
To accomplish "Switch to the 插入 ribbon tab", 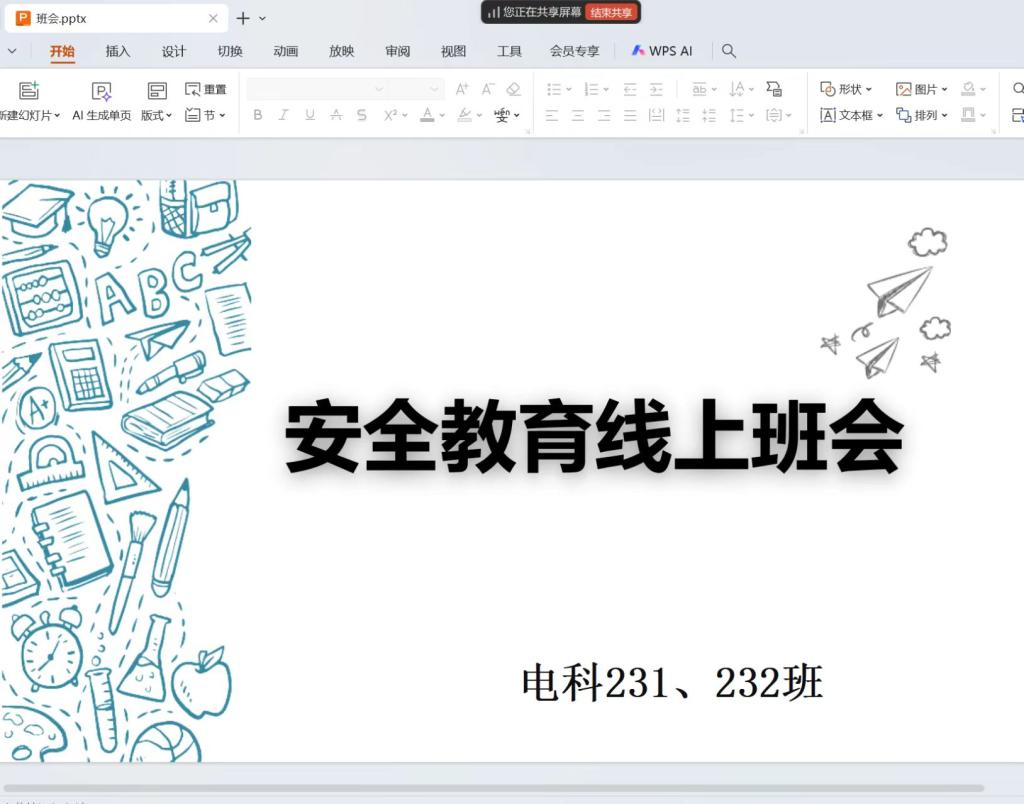I will (x=118, y=51).
